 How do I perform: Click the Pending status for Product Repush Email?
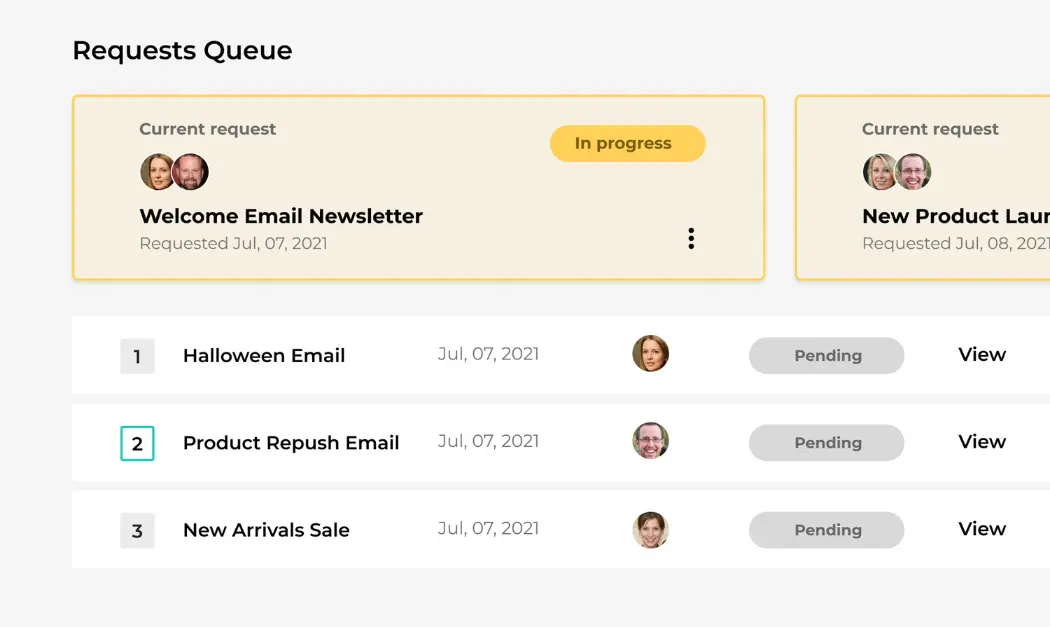point(826,443)
